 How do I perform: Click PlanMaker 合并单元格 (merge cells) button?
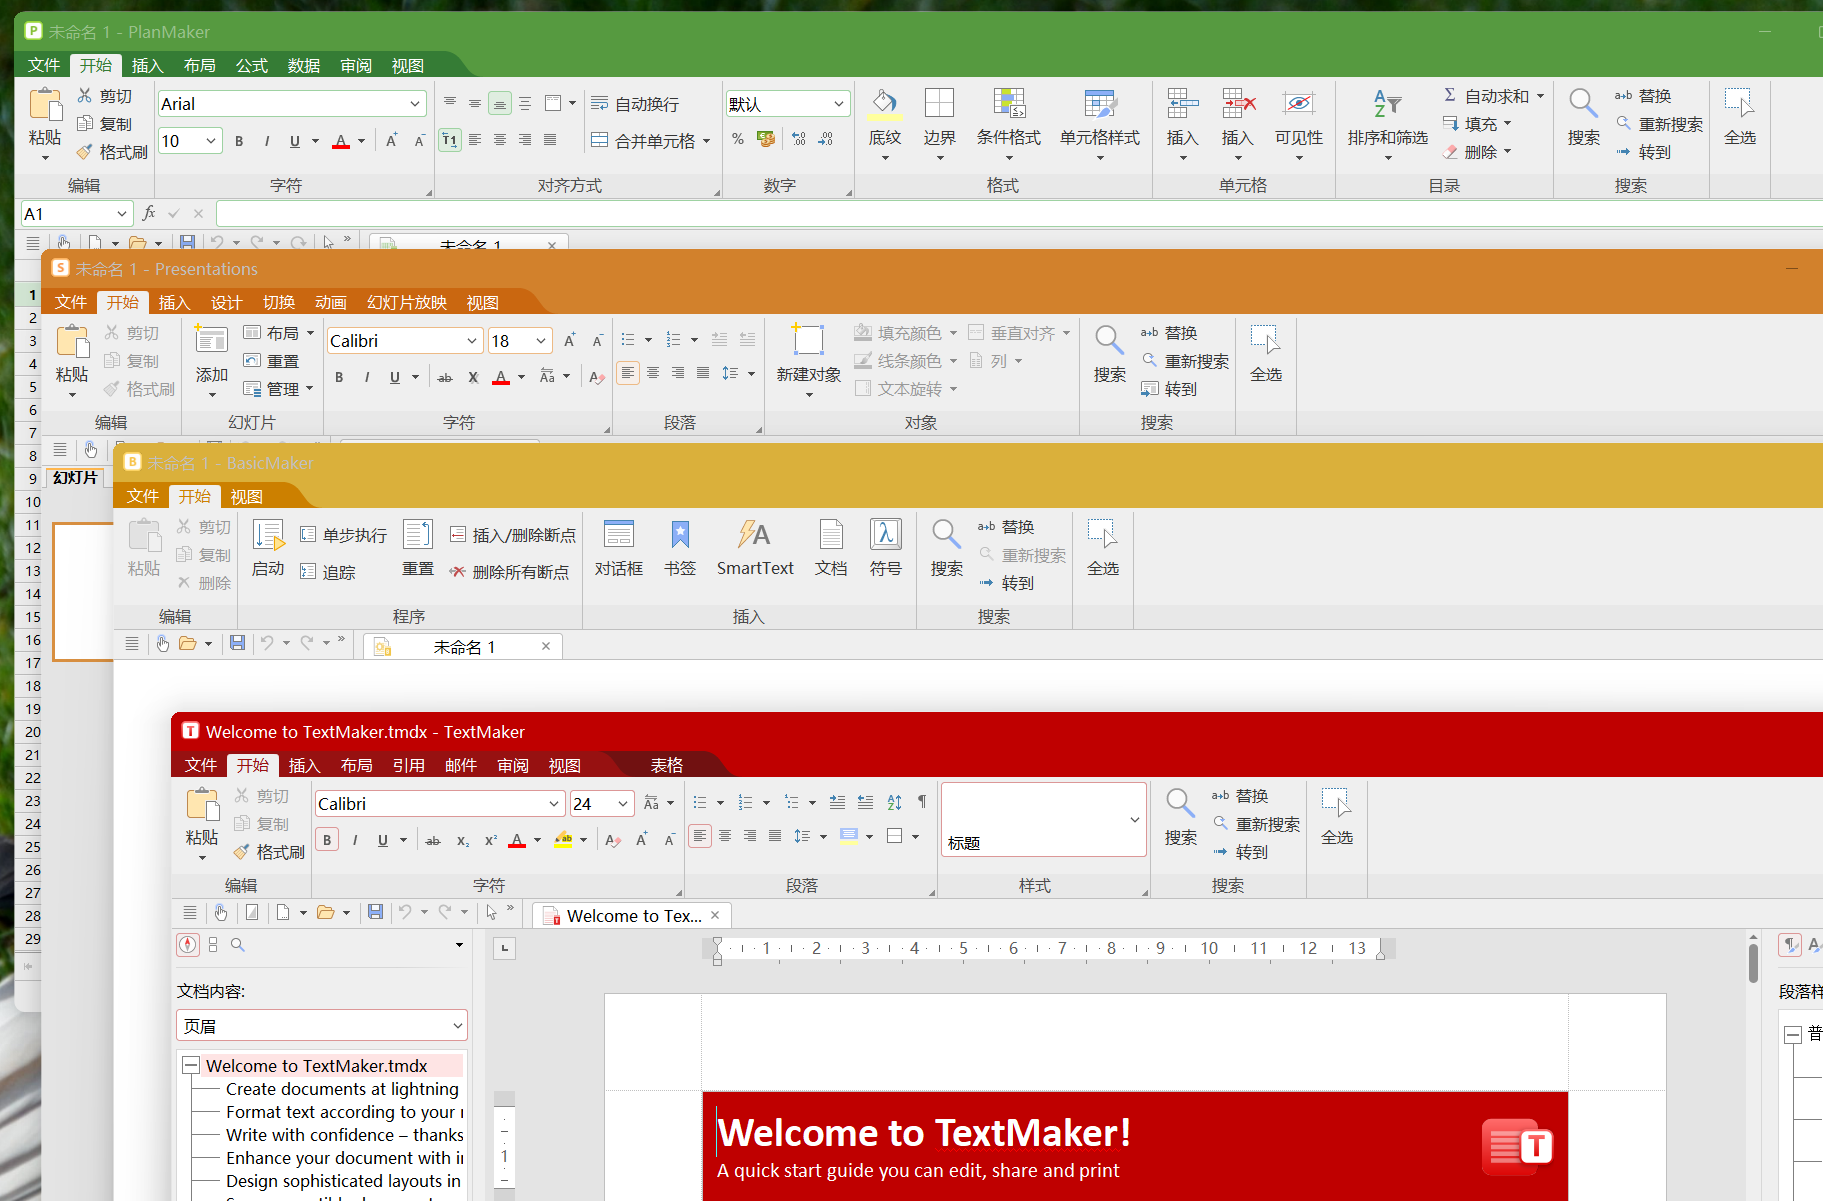(650, 141)
